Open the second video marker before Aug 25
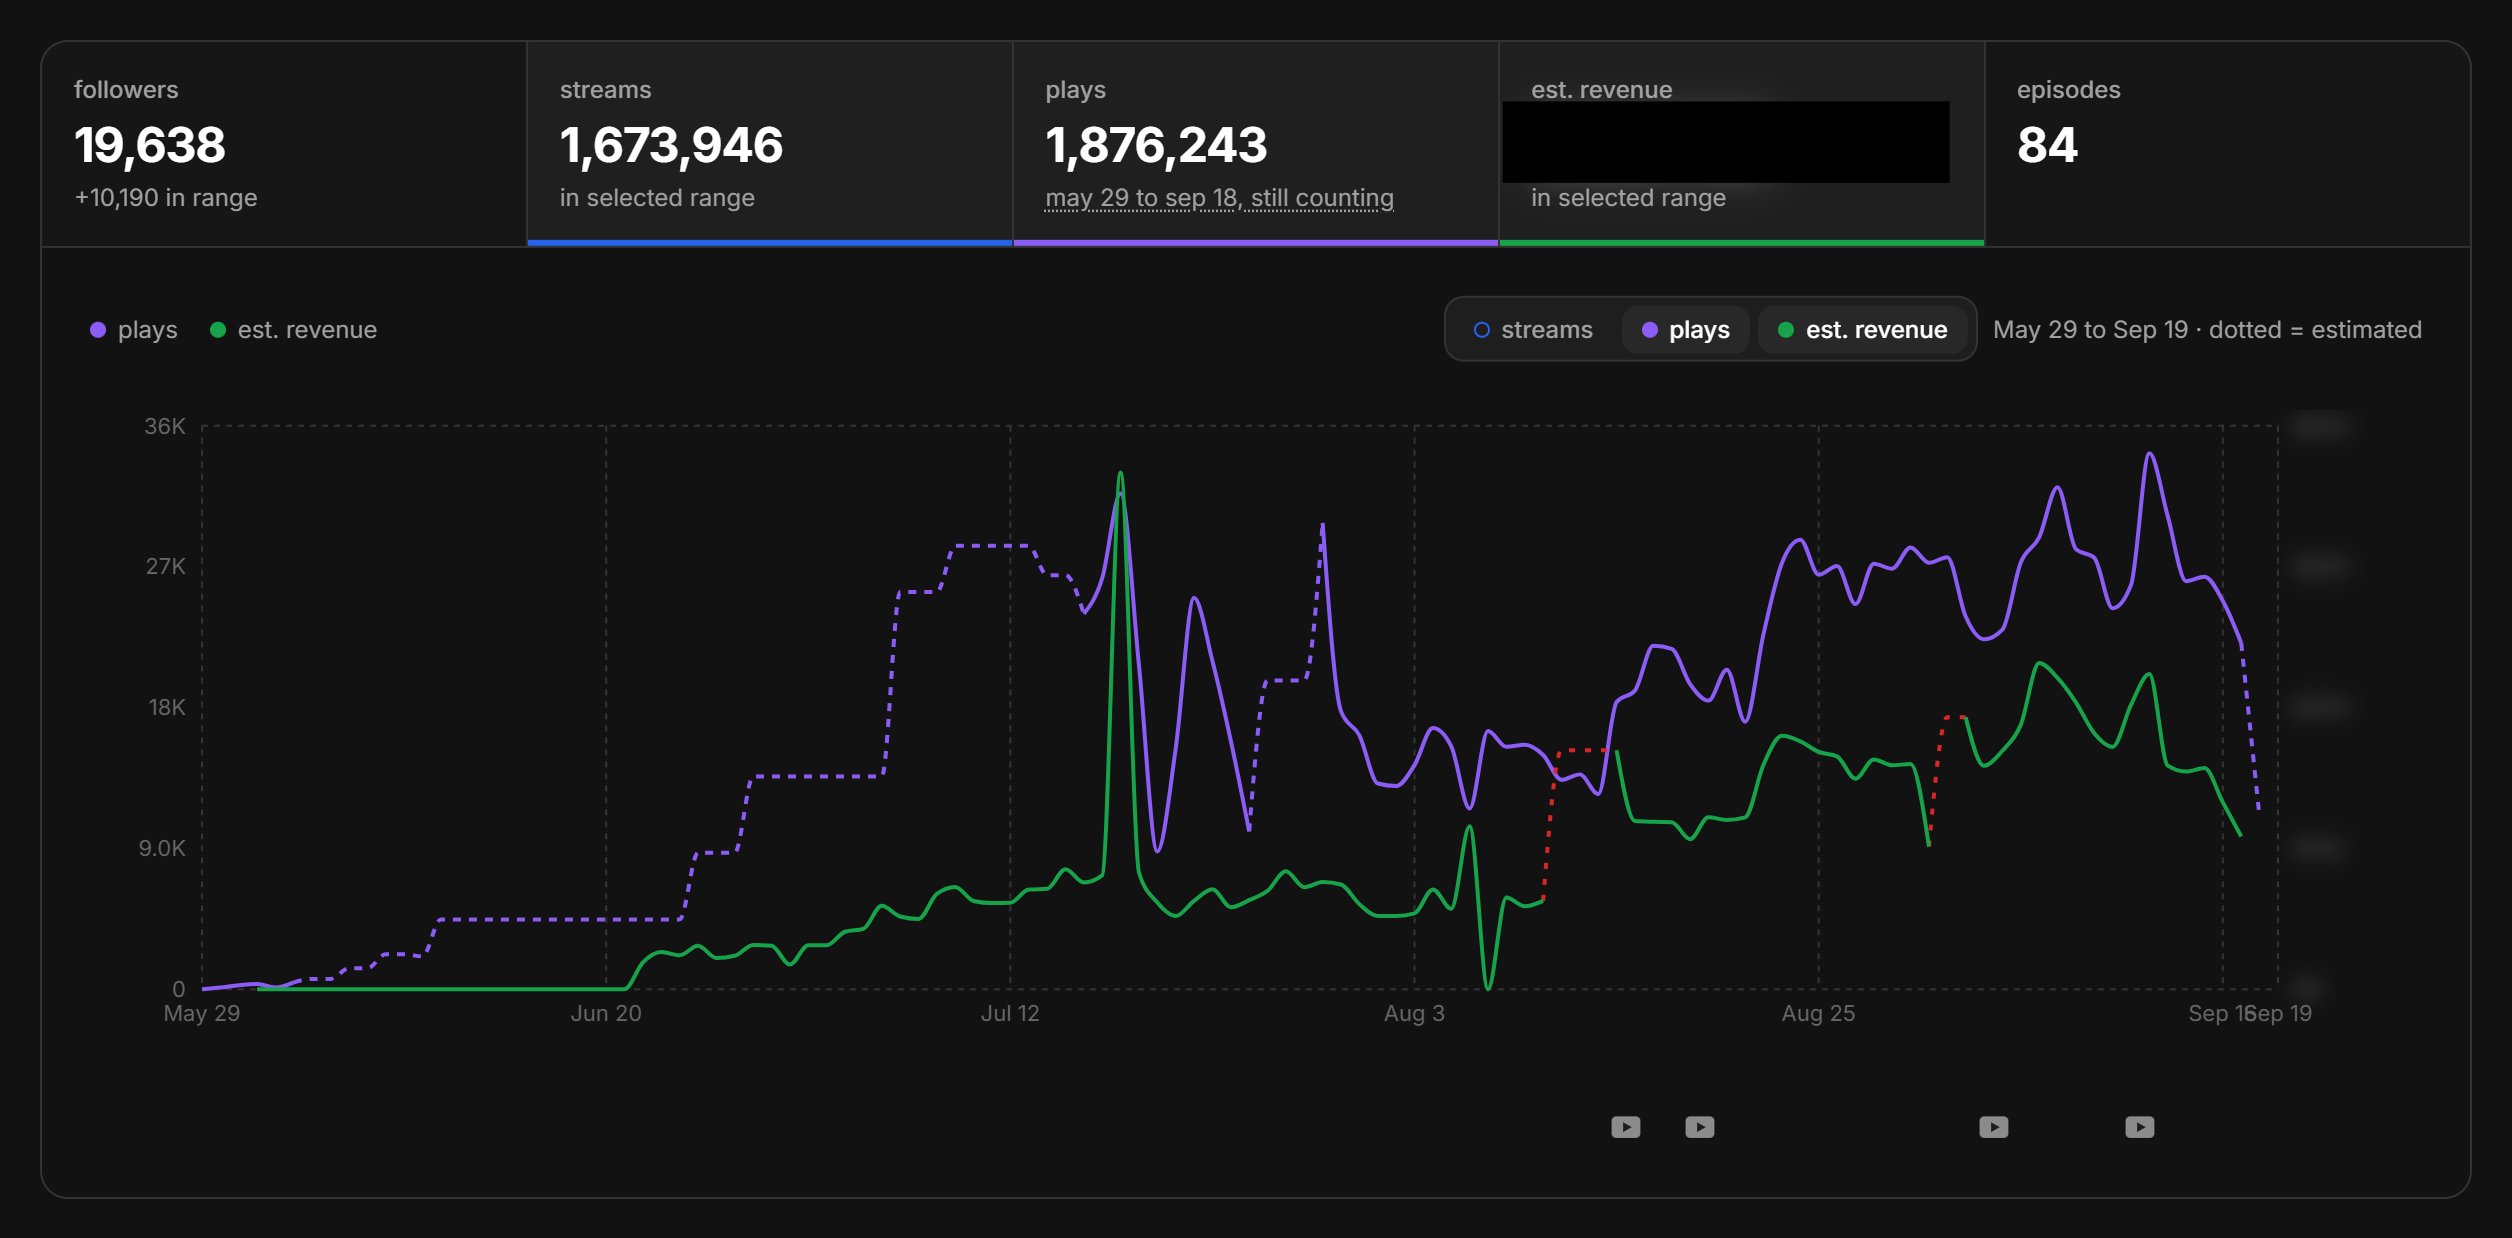The height and width of the screenshot is (1238, 2512). 1700,1127
